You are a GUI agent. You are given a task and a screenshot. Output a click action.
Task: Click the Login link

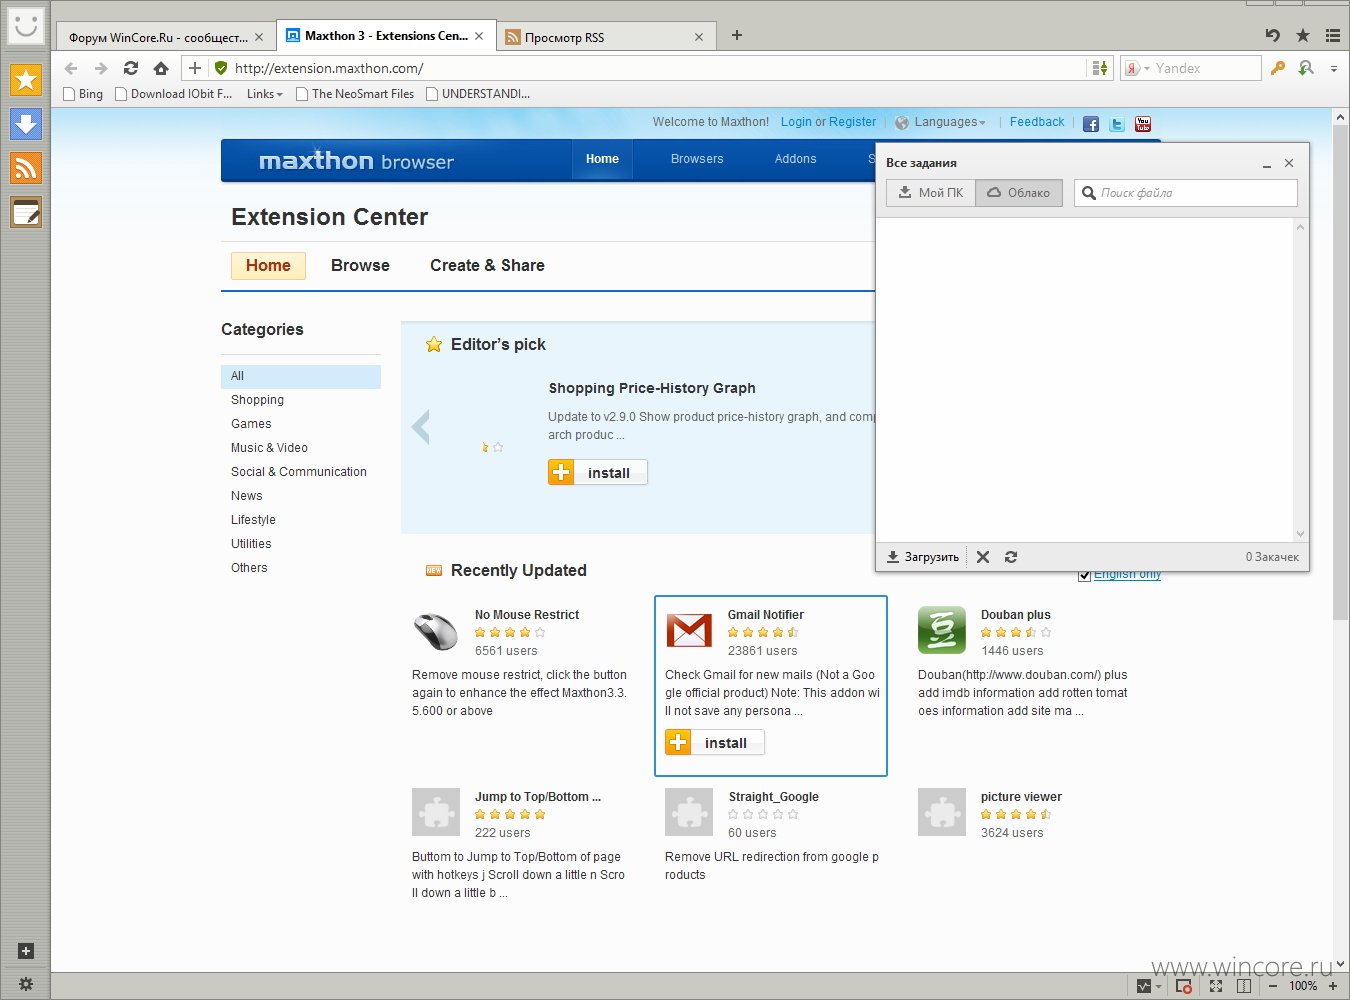796,122
